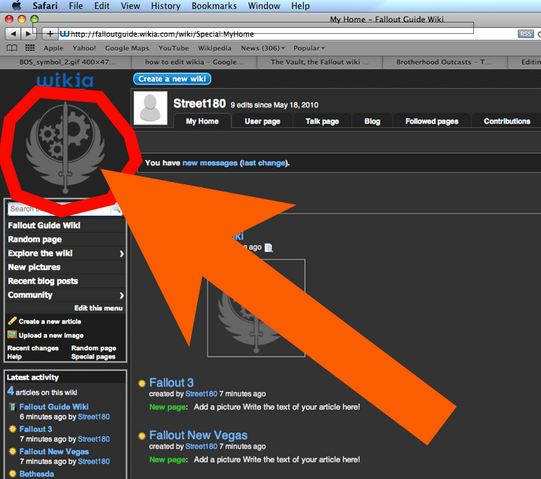Open the Edit menu

(102, 6)
